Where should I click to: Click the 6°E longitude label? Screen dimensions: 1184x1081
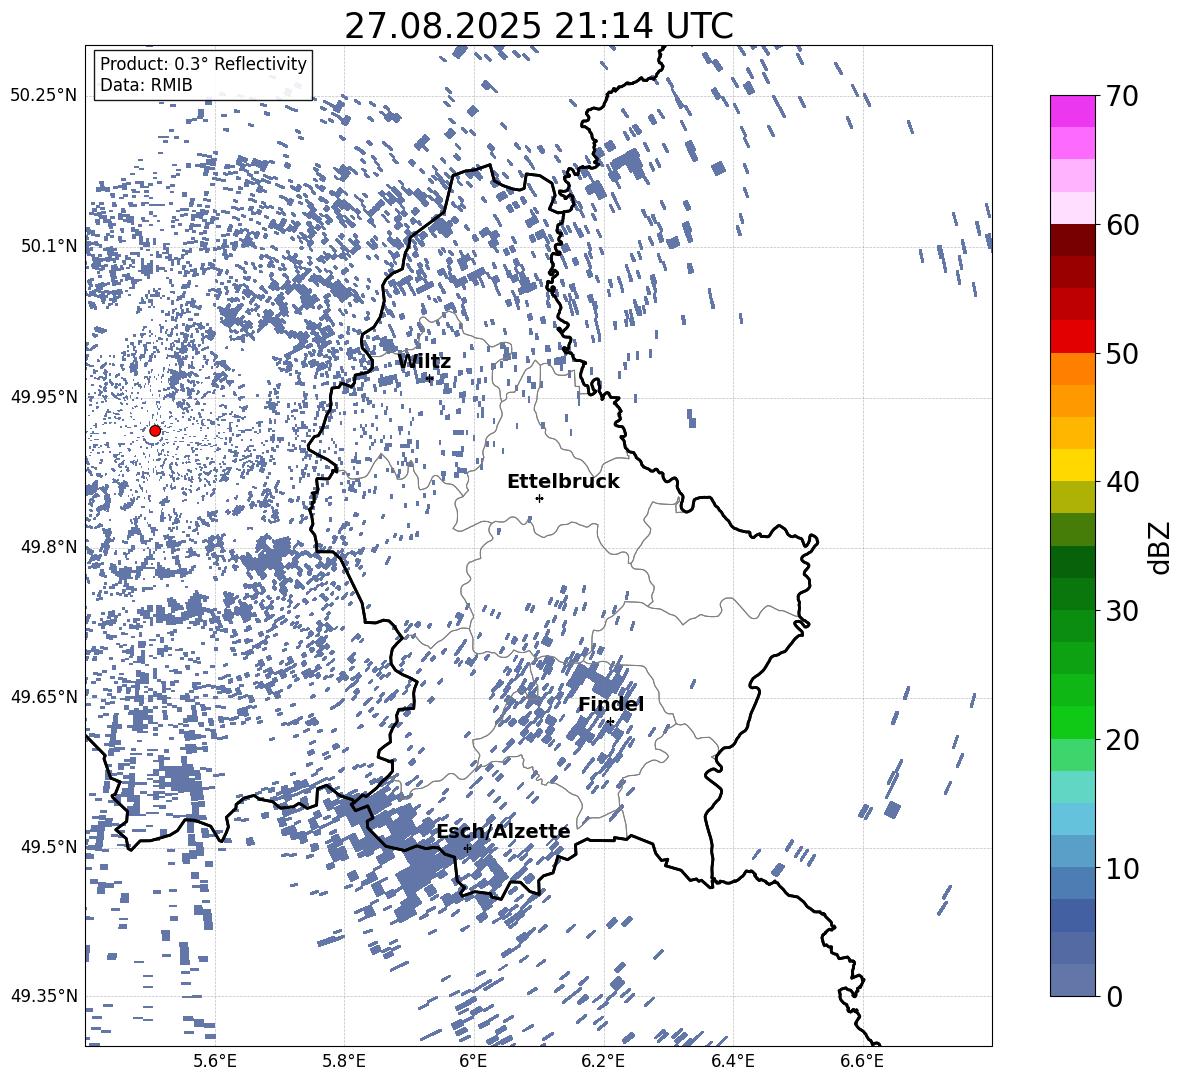(473, 1061)
